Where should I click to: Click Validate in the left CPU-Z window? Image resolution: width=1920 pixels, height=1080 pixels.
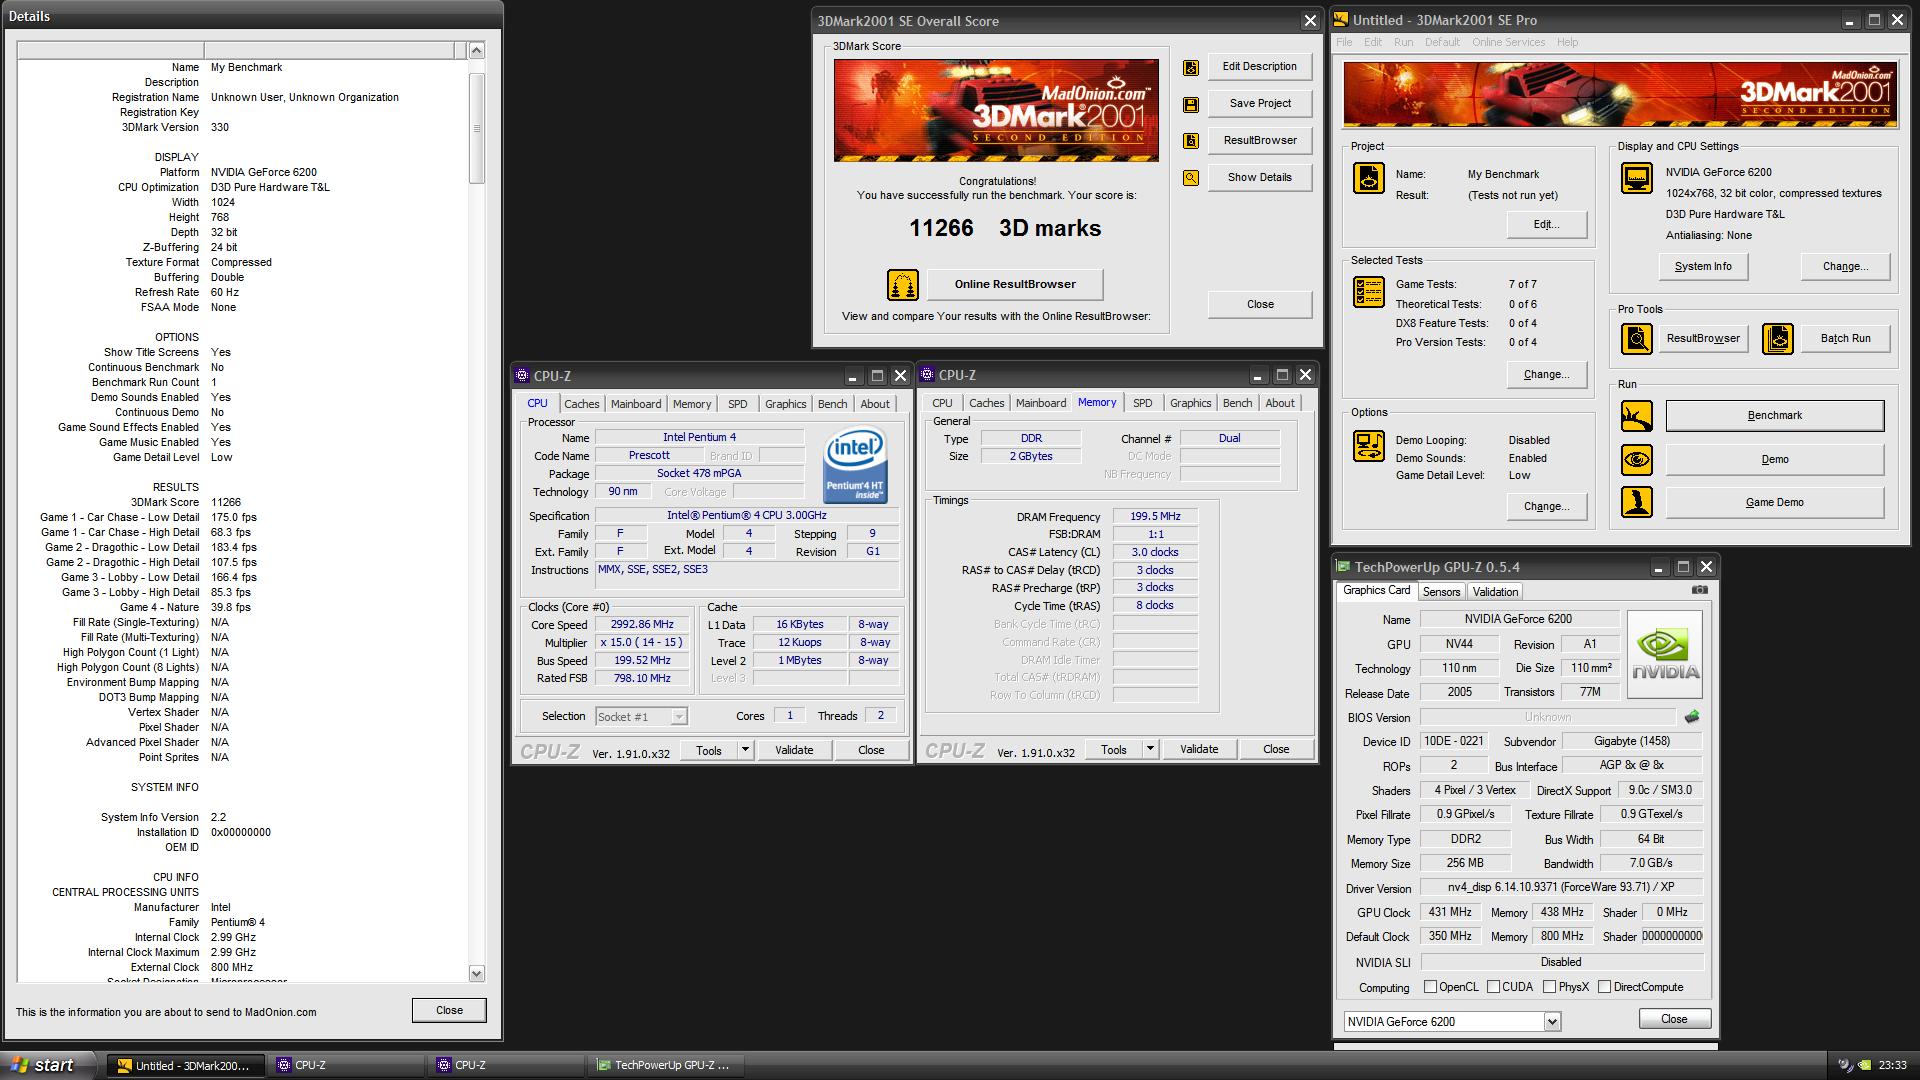[794, 750]
